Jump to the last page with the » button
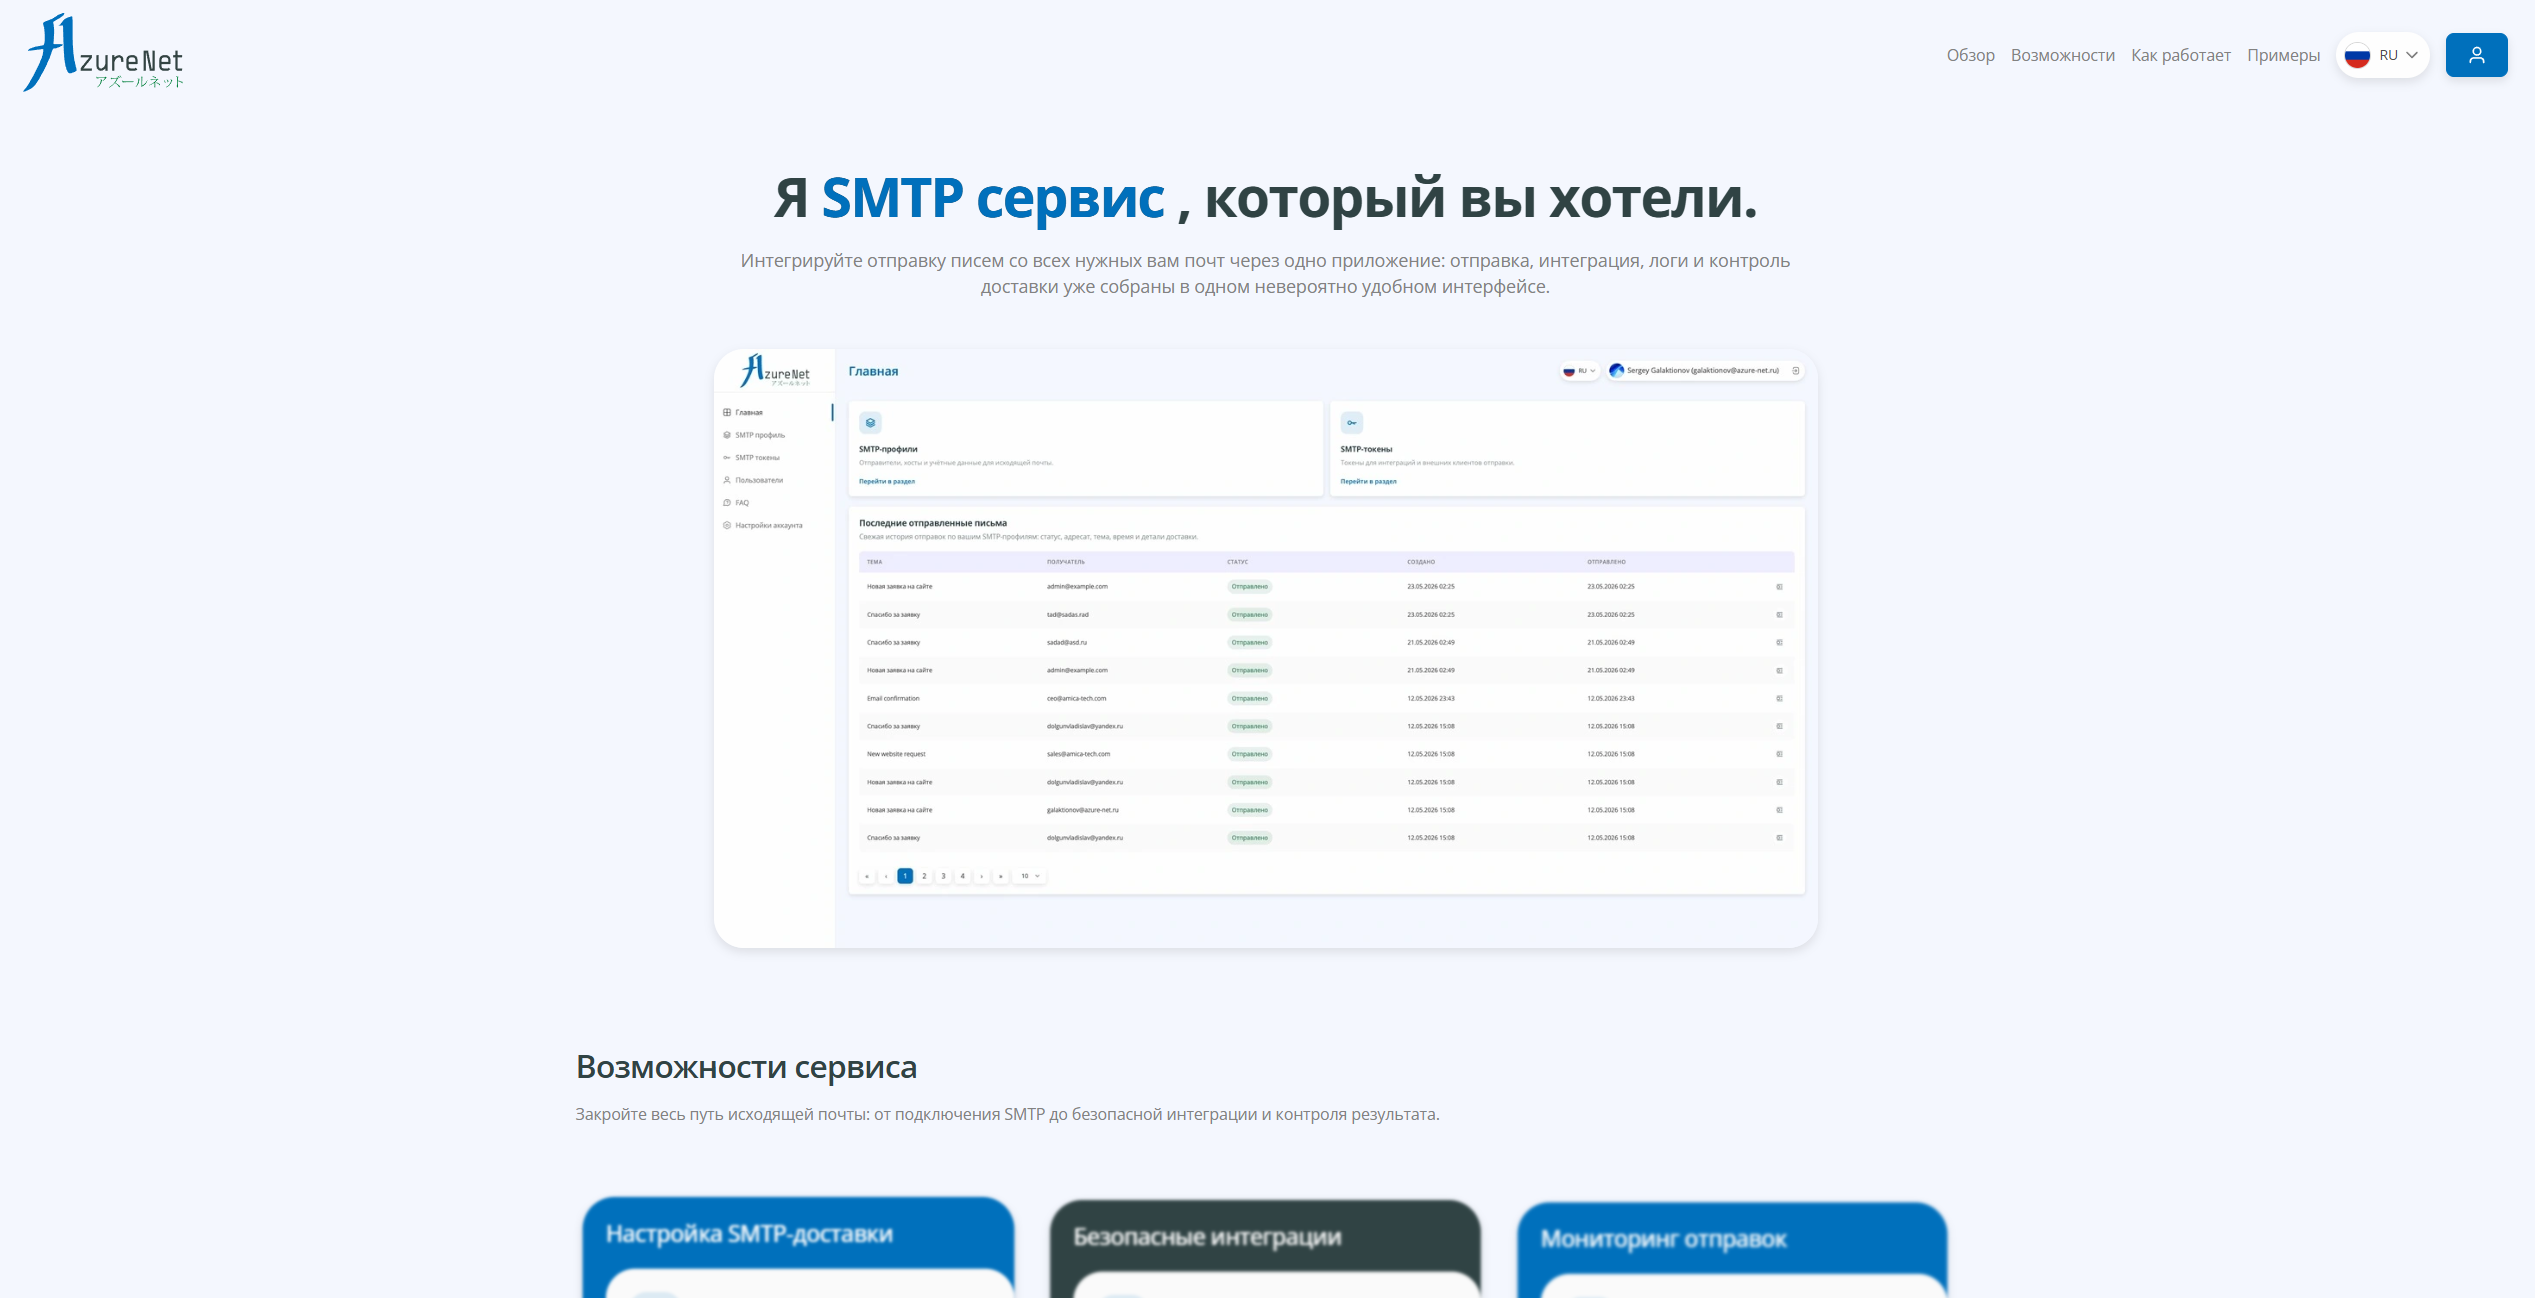Viewport: 2535px width, 1298px height. (1001, 876)
